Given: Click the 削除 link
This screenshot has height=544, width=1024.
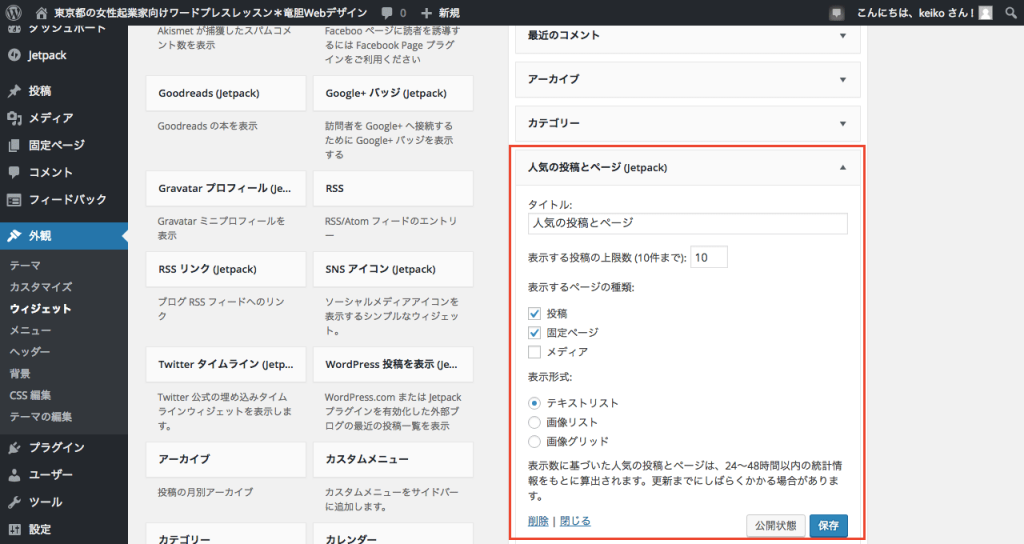Looking at the screenshot, I should pyautogui.click(x=538, y=520).
